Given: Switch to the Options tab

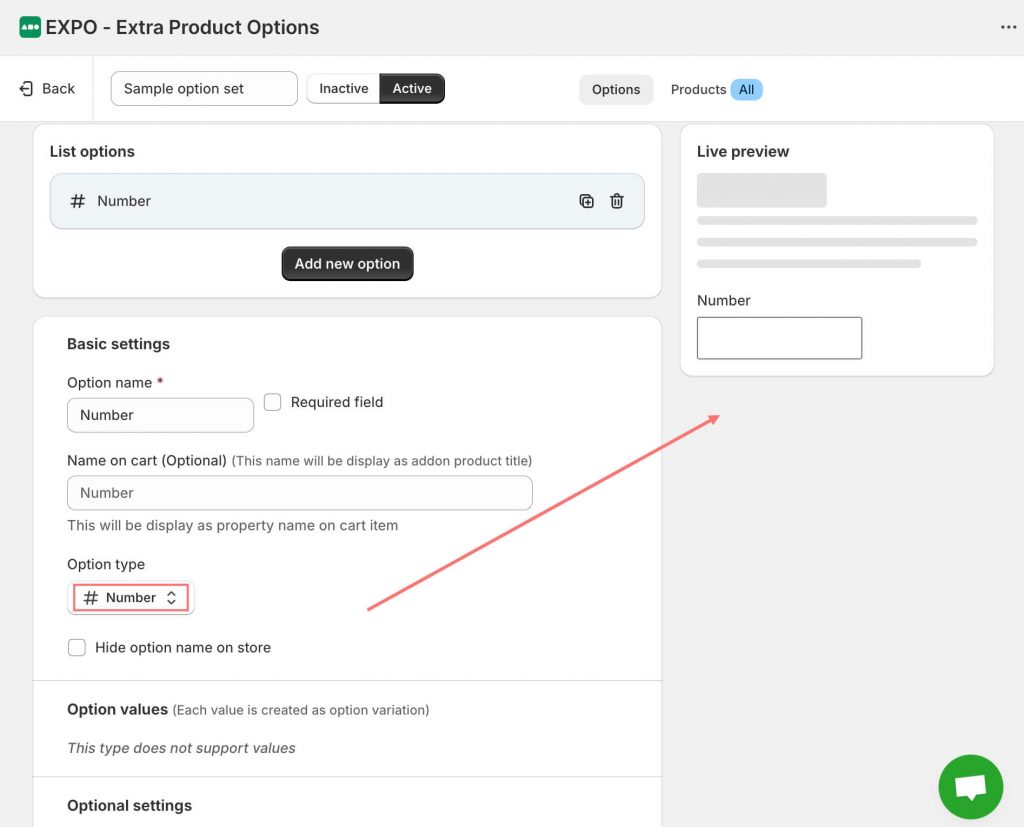Looking at the screenshot, I should coord(616,90).
